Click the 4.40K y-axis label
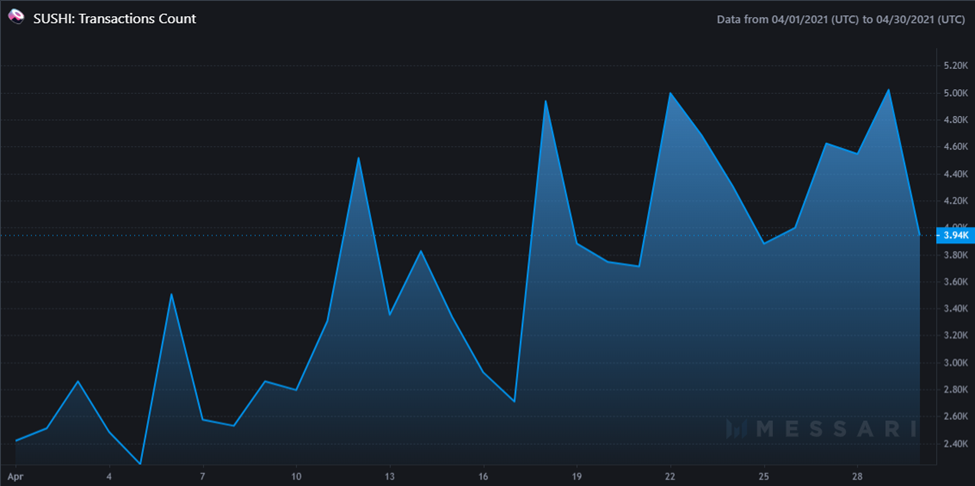975x486 pixels. 956,174
